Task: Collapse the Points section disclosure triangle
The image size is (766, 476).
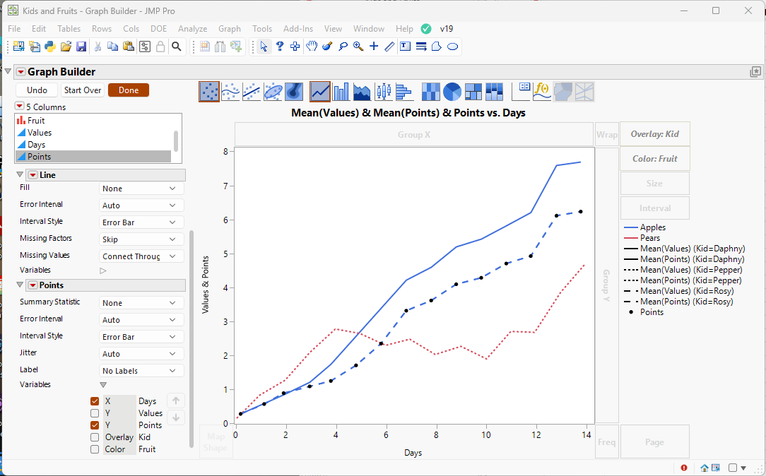Action: click(20, 285)
